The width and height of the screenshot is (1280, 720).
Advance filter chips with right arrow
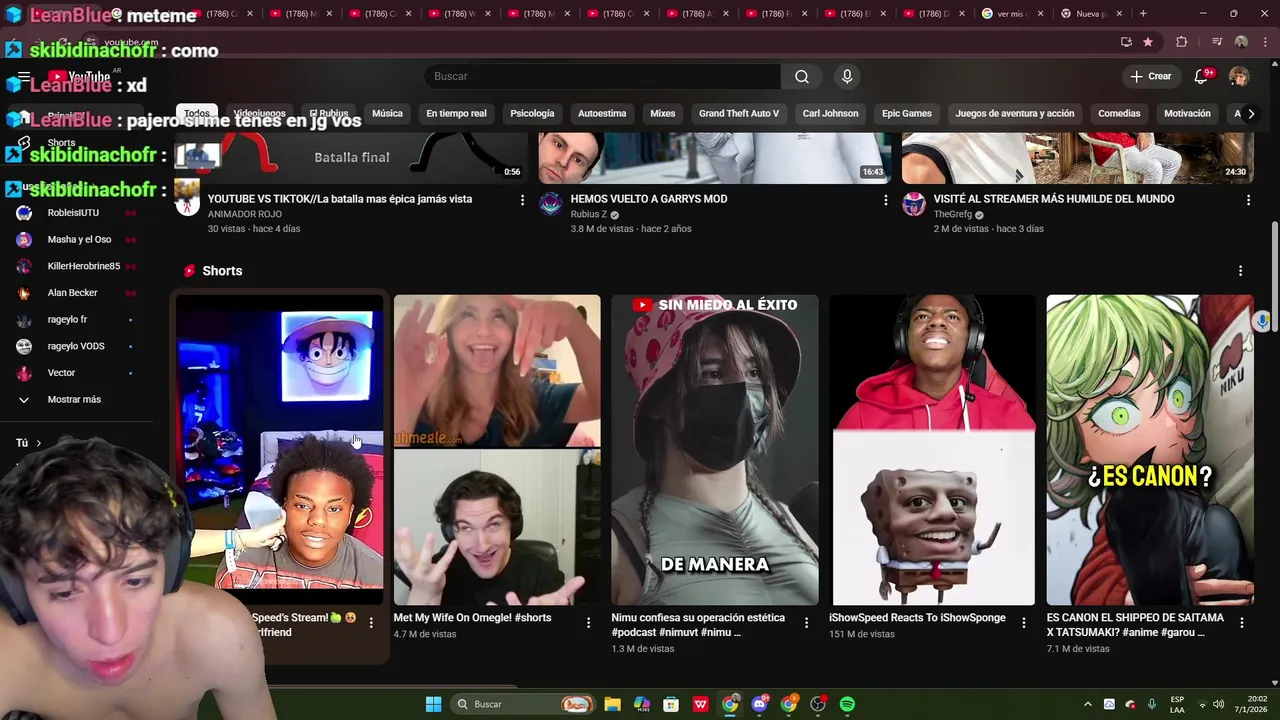[x=1250, y=114]
